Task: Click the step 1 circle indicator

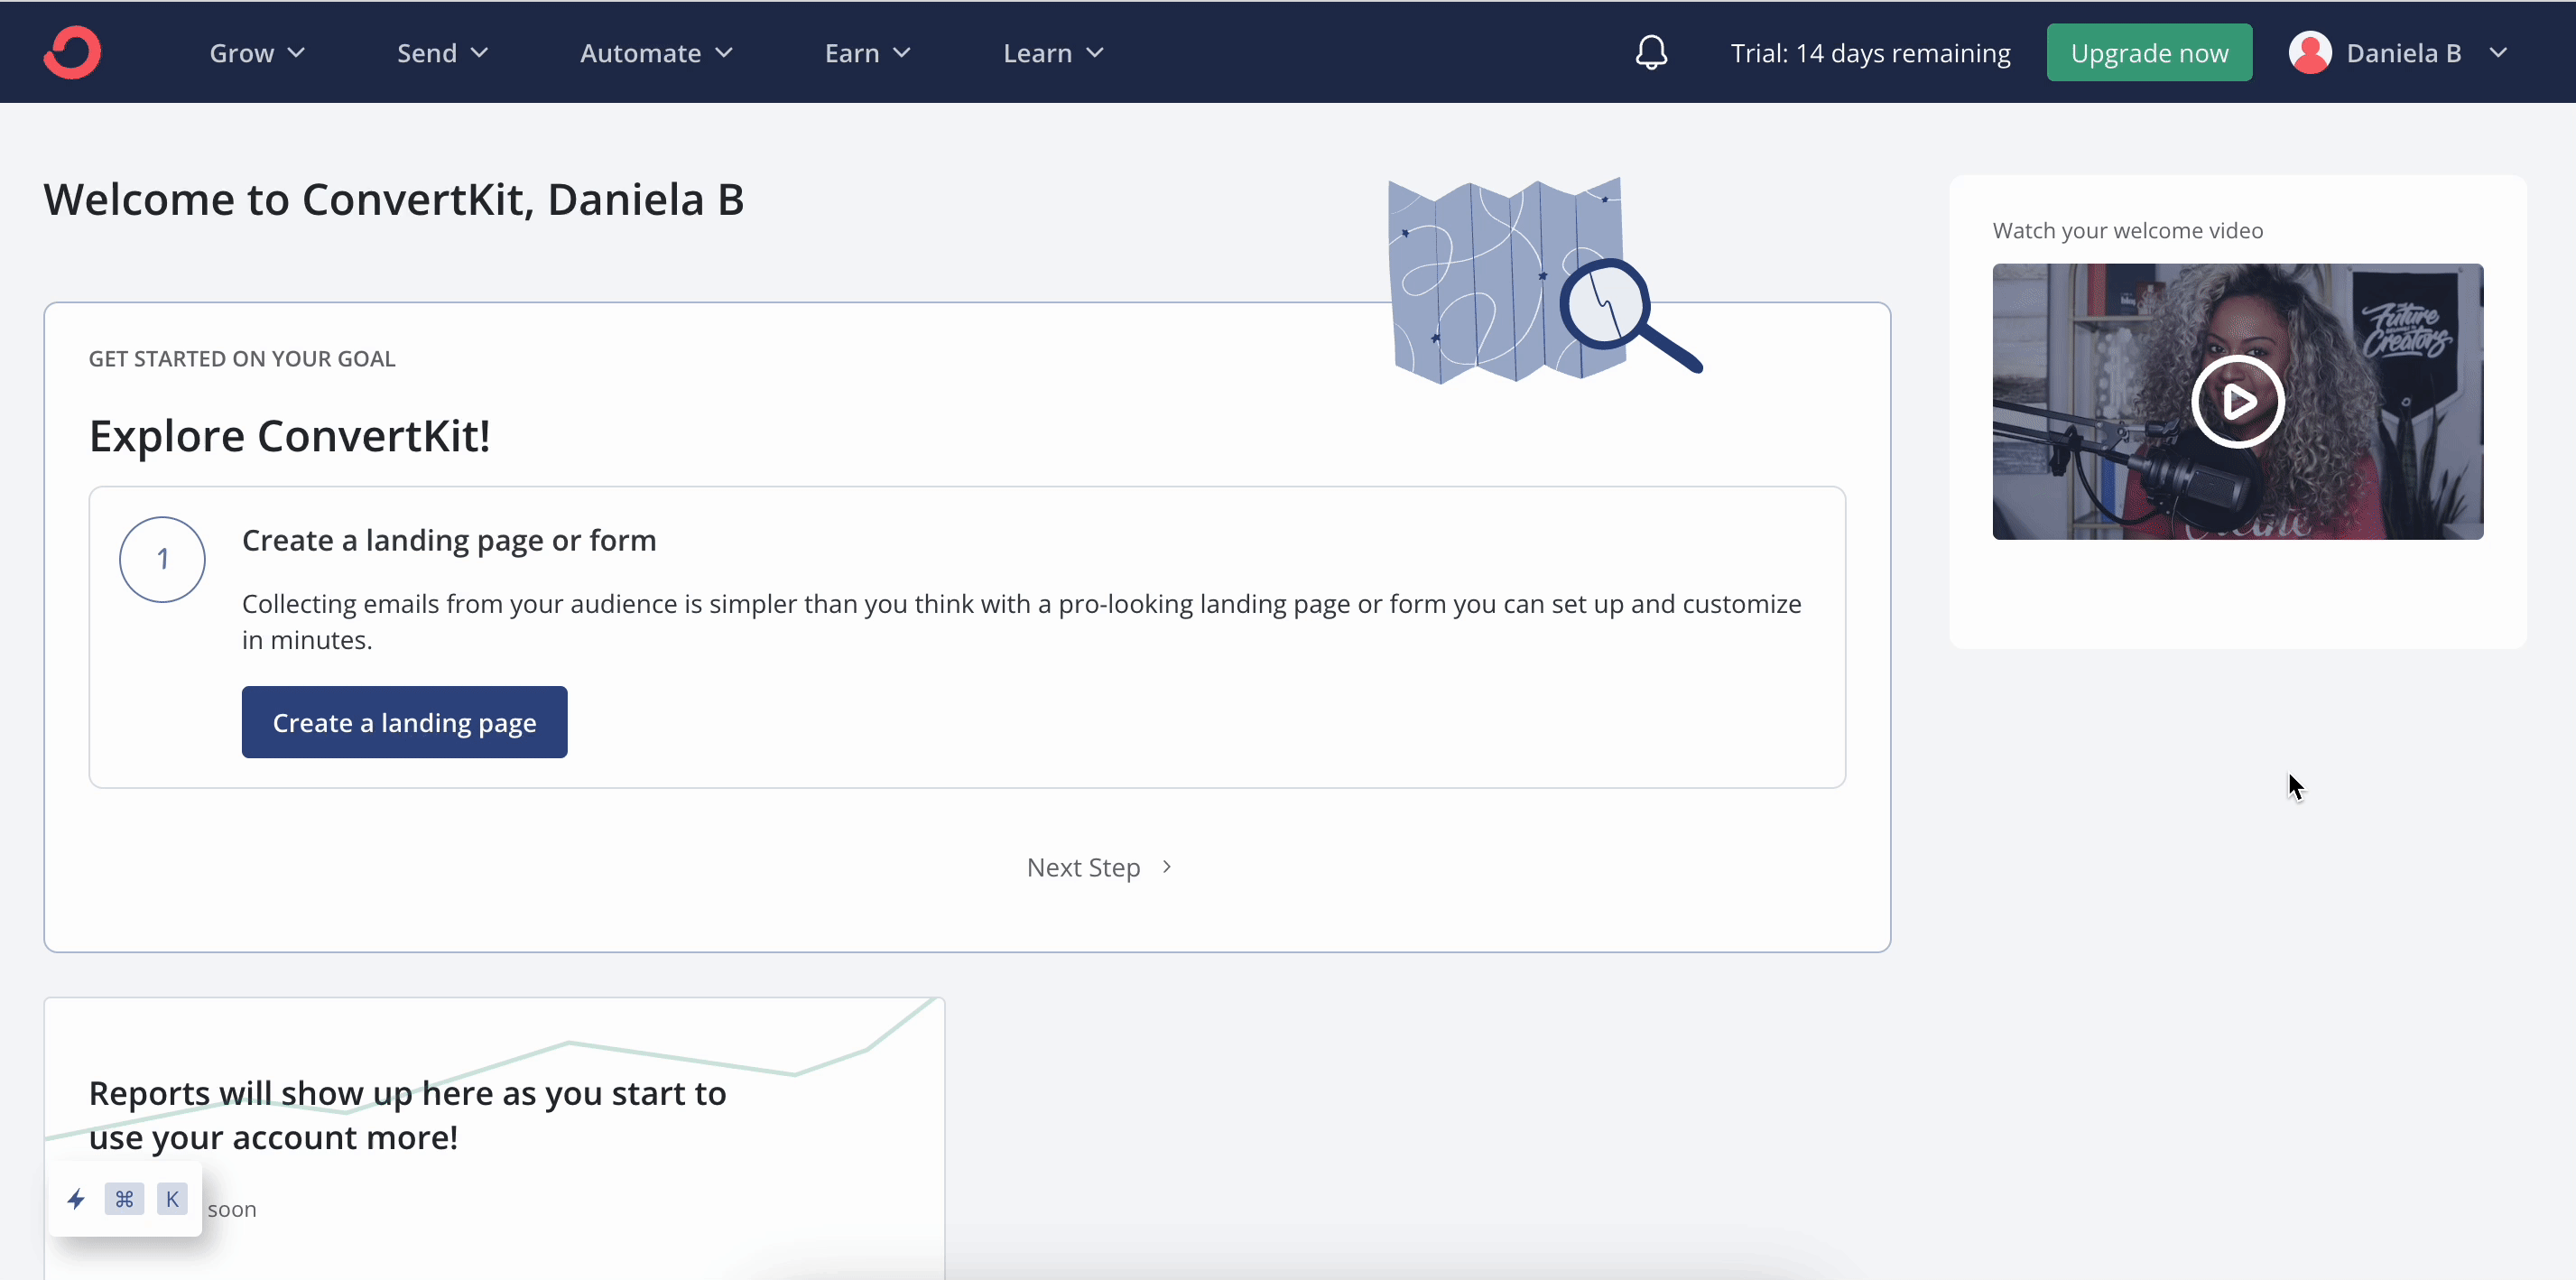Action: click(162, 559)
